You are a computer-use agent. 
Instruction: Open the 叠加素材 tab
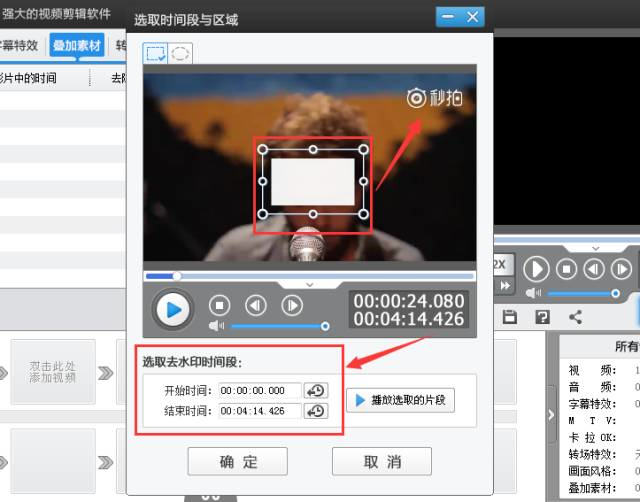click(x=77, y=45)
